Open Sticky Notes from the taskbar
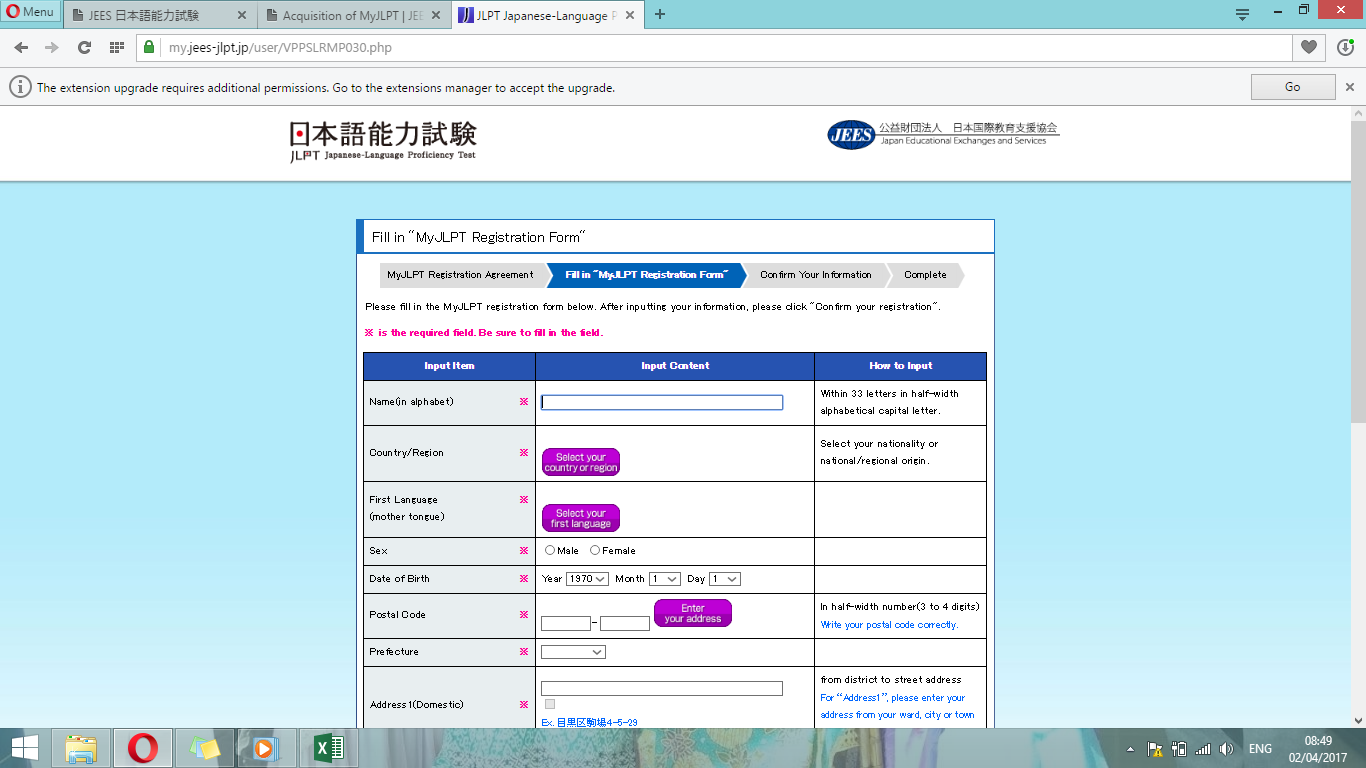The width and height of the screenshot is (1366, 768). (205, 748)
